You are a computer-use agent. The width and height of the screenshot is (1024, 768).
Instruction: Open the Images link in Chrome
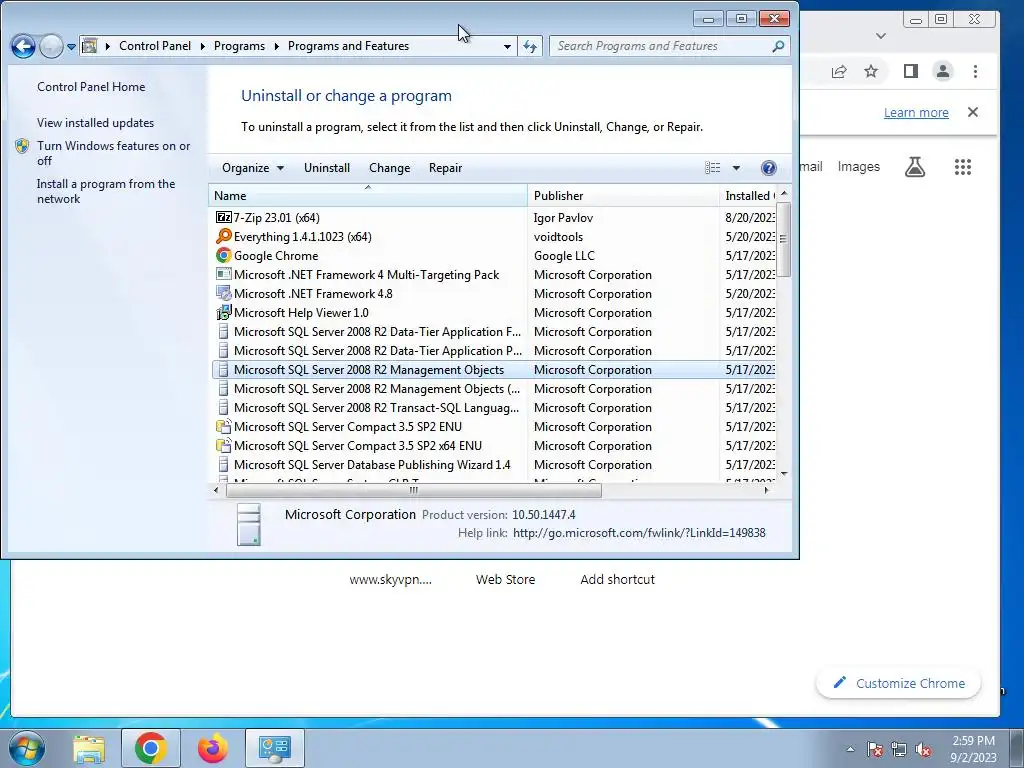(x=858, y=167)
